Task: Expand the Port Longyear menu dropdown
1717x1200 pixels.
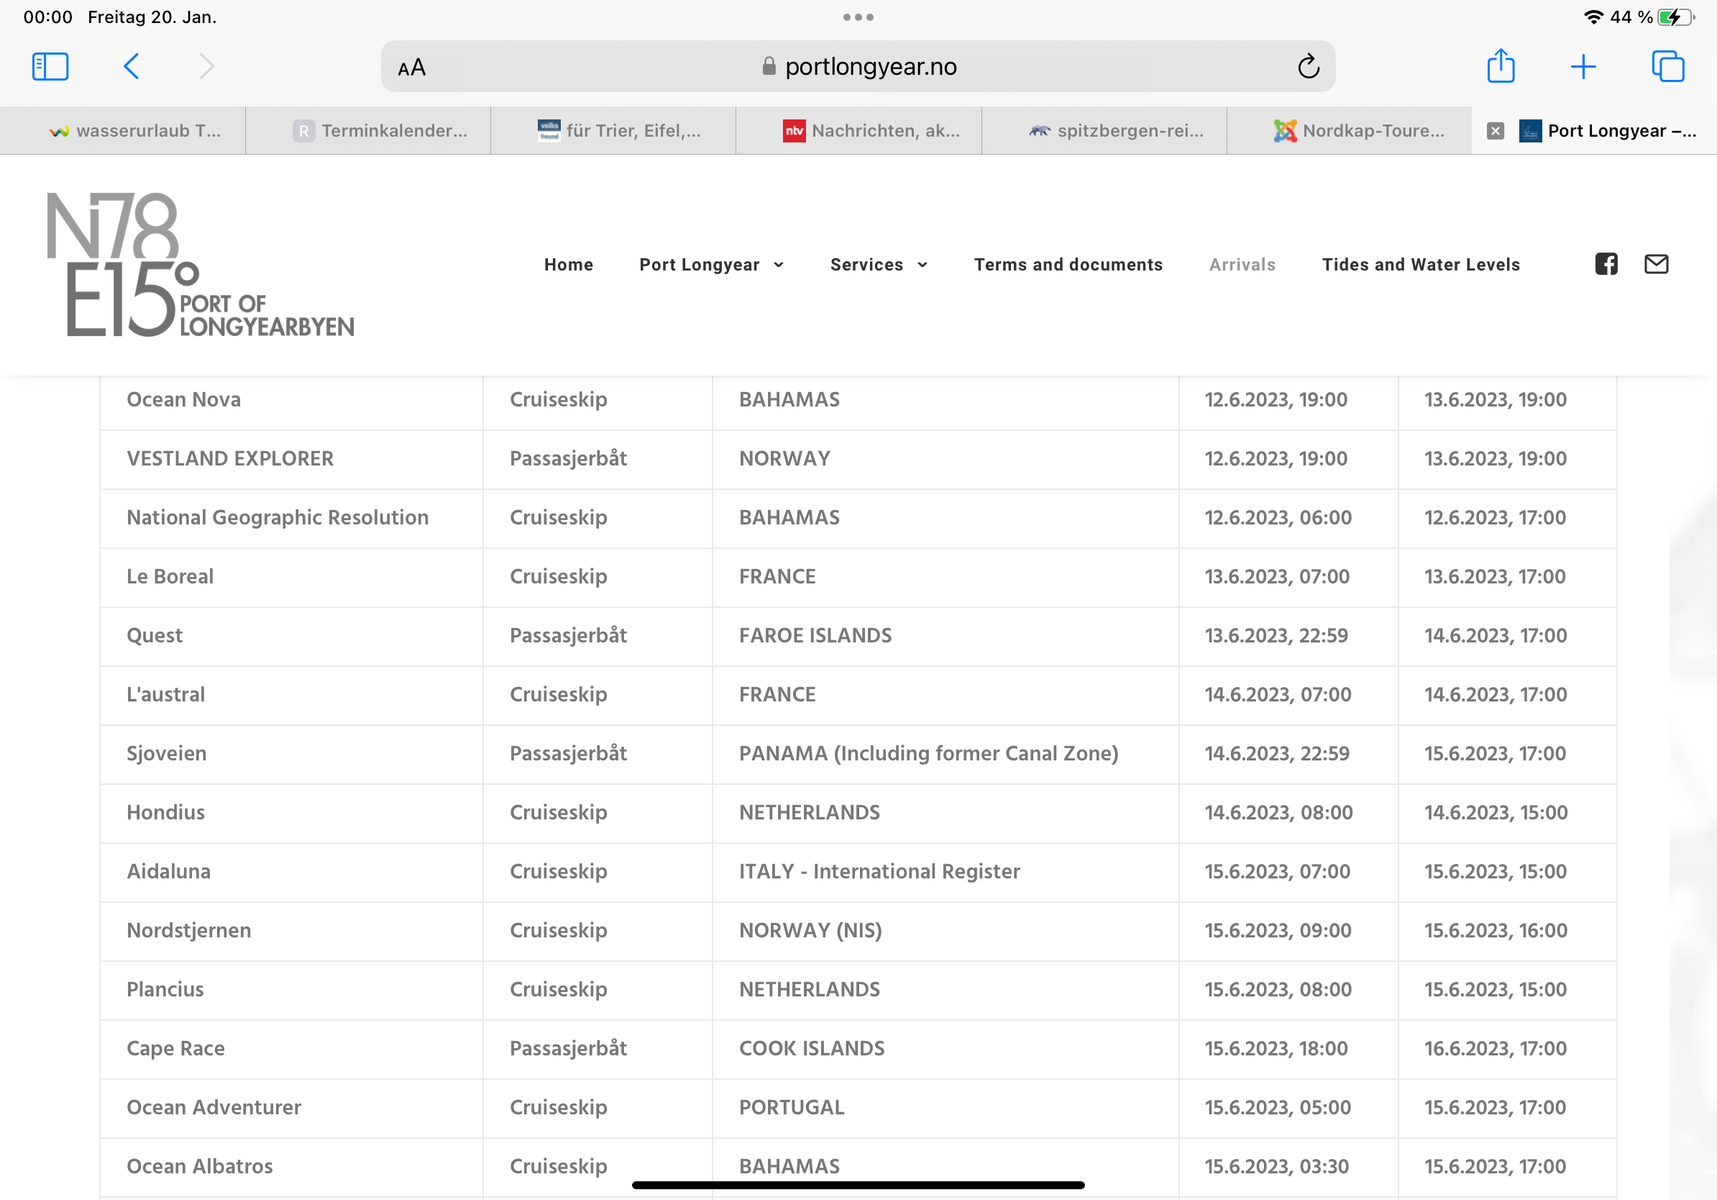Action: tap(711, 265)
